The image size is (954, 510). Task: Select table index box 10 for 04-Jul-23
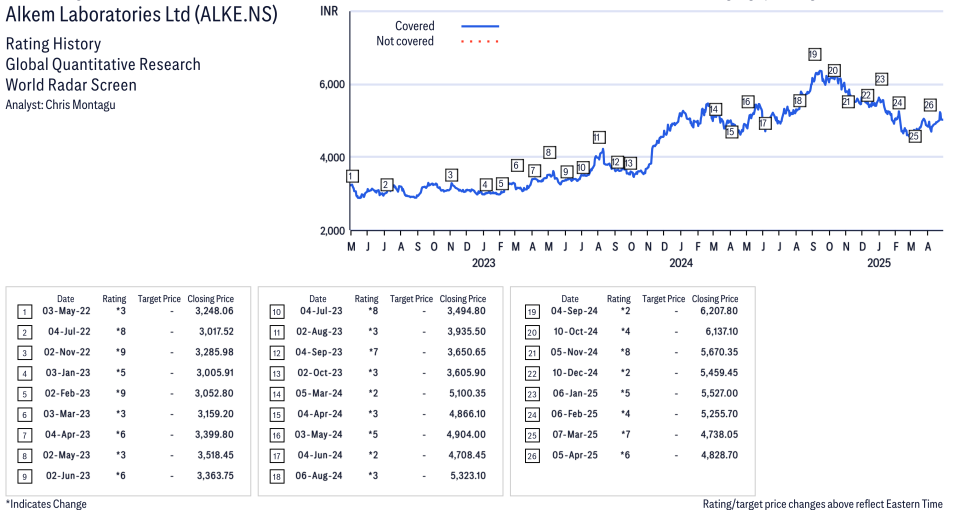(277, 312)
